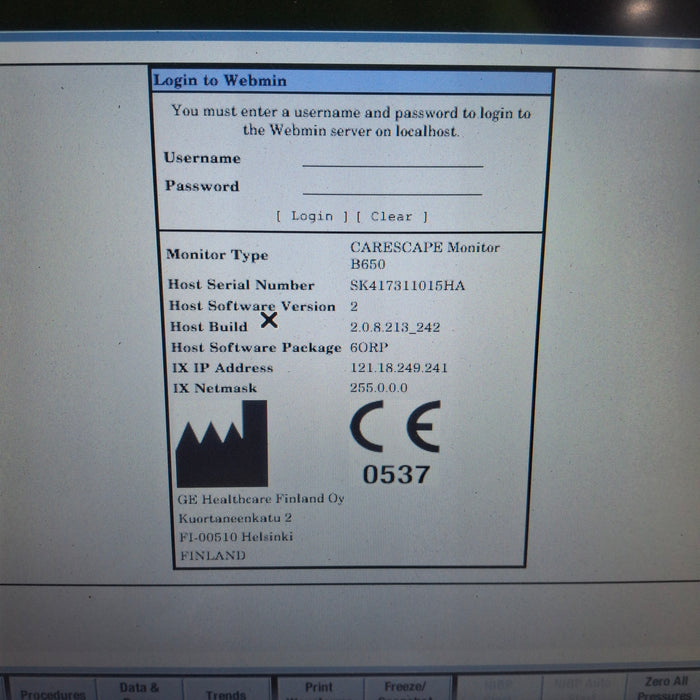Select the dimmed NIBP Auto key
Viewport: 700px width, 700px height.
point(584,688)
